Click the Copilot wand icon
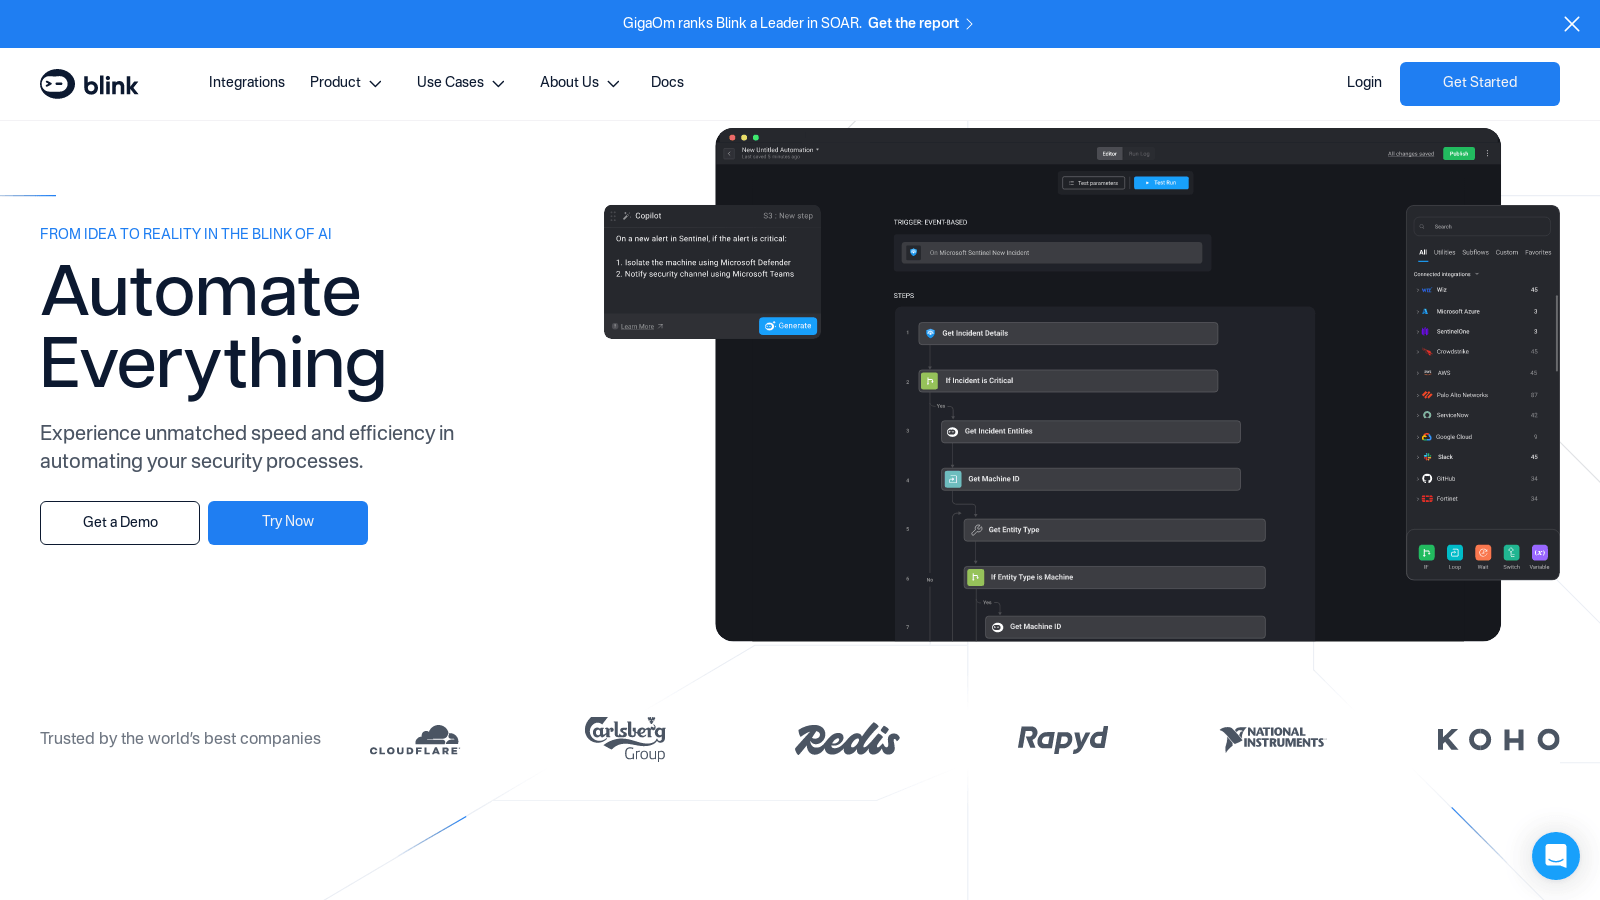Screen dimensions: 1600x900 click(627, 216)
